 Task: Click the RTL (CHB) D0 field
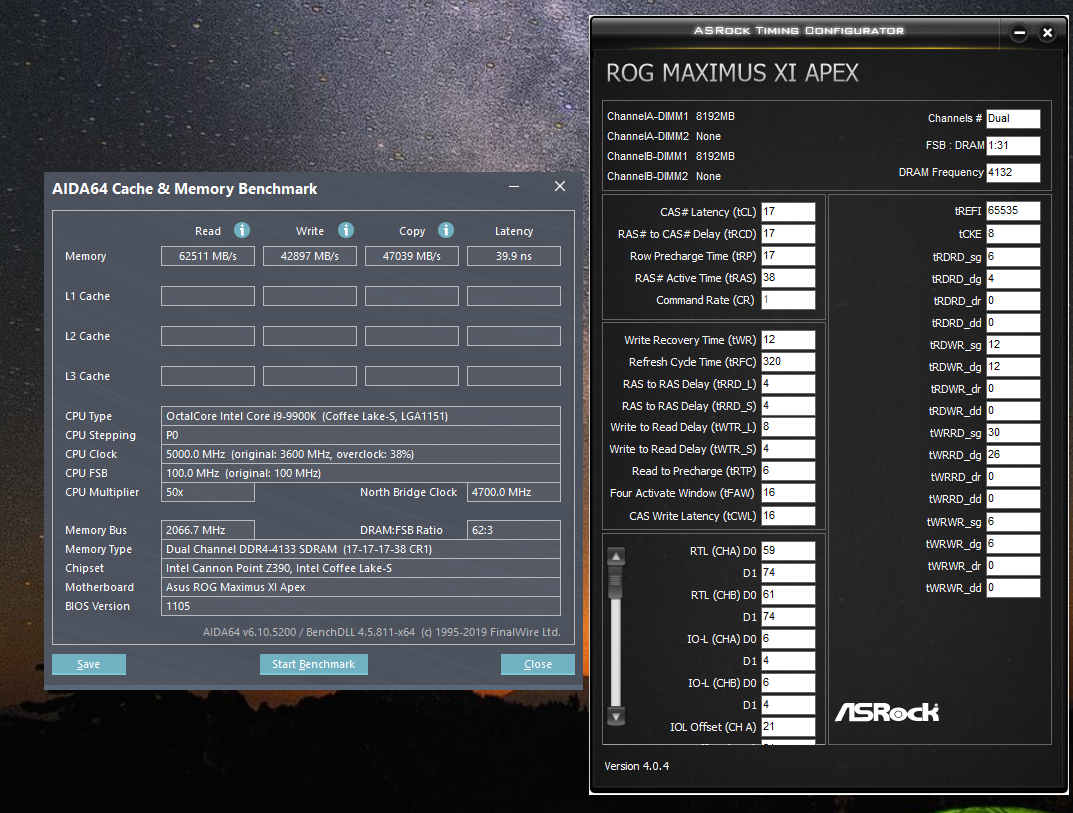(788, 595)
